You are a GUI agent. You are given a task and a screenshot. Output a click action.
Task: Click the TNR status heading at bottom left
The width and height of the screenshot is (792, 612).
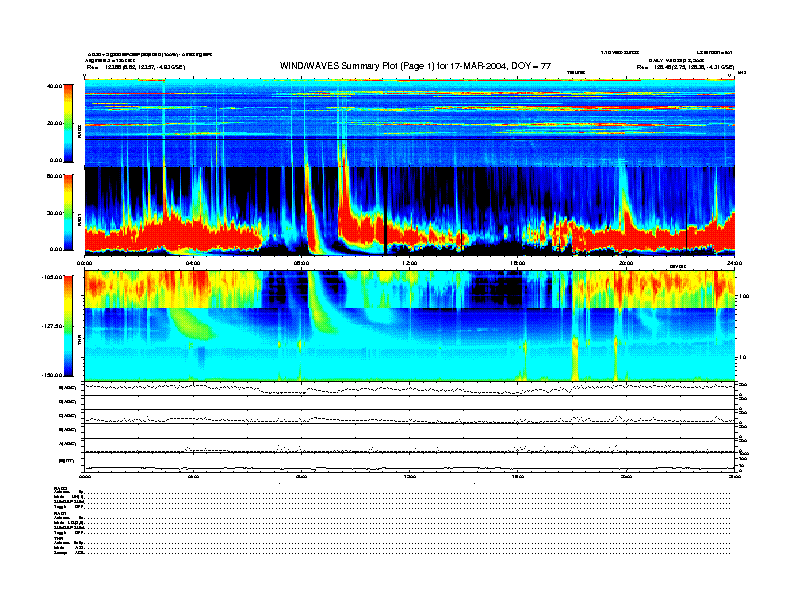pos(58,536)
